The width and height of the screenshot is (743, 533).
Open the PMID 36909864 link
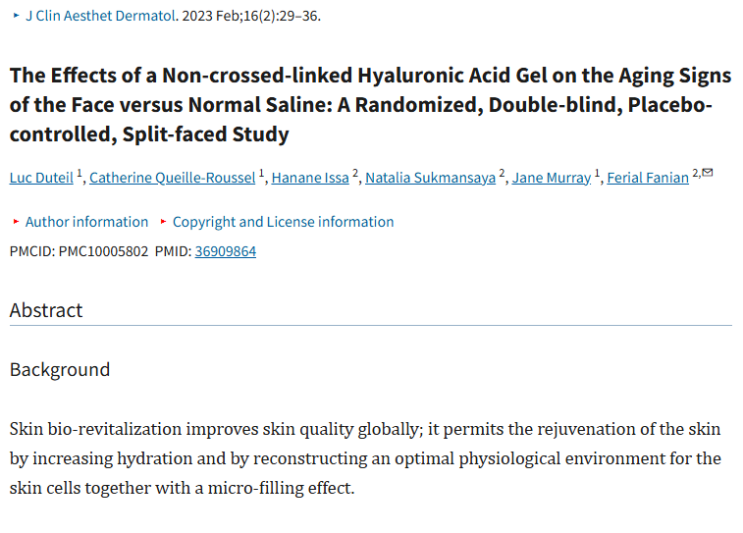tap(225, 251)
